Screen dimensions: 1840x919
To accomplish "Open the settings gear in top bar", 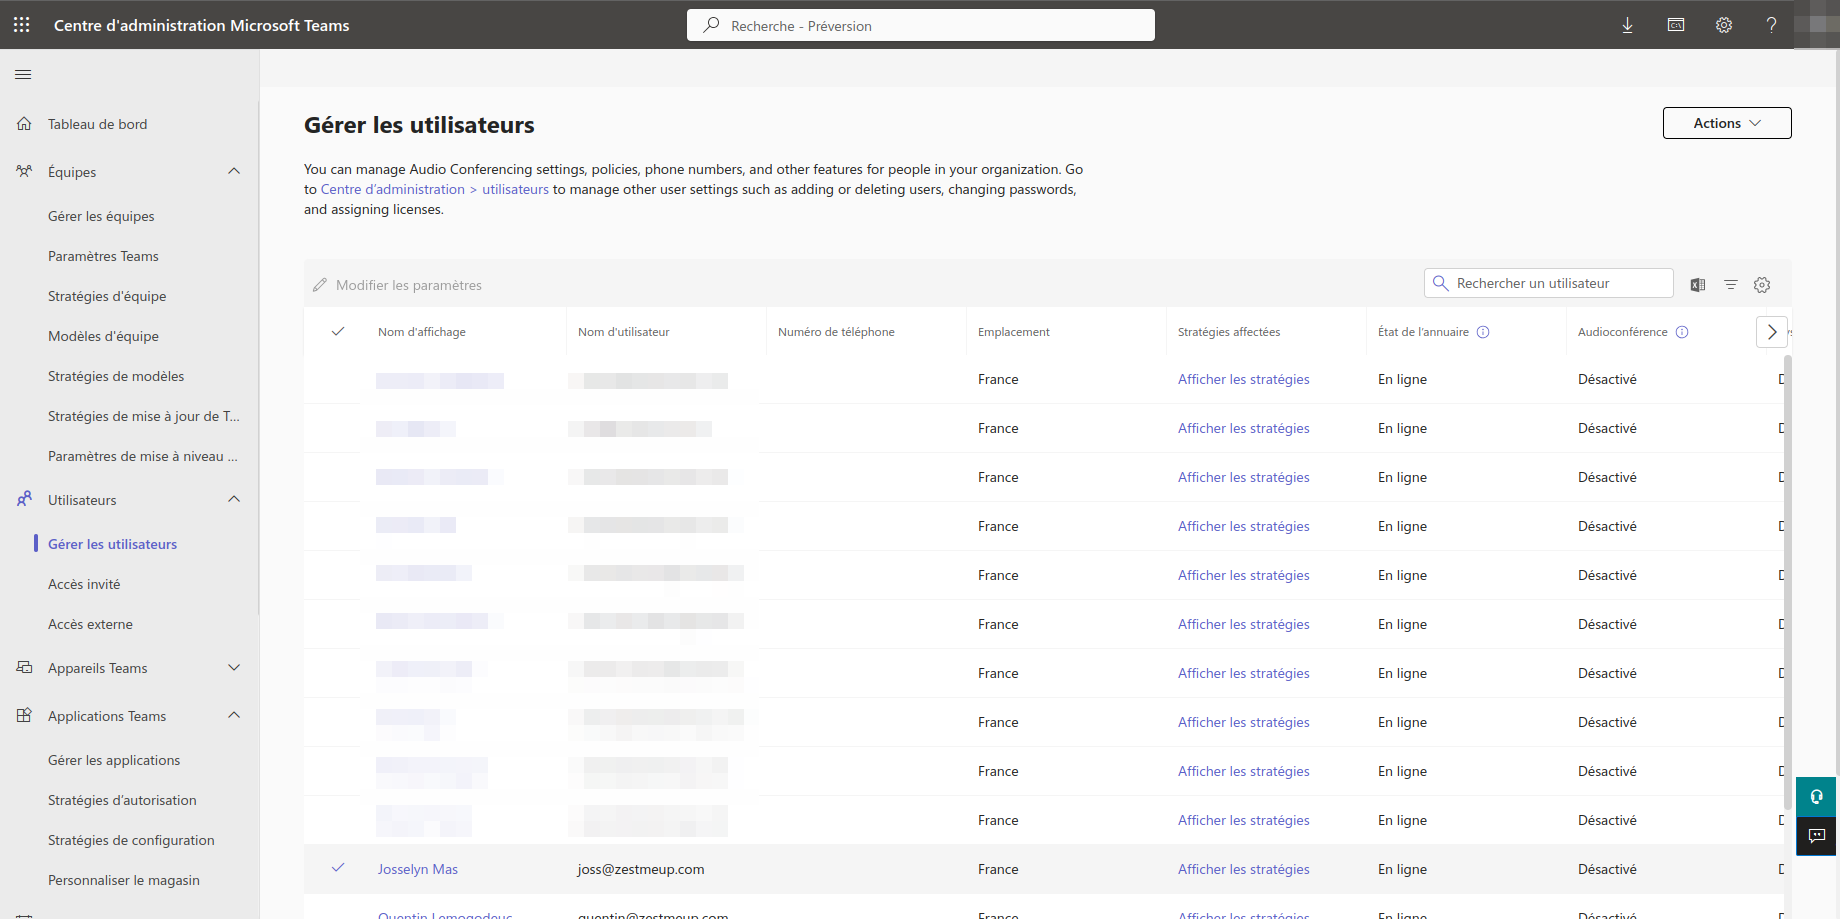I will tap(1723, 25).
